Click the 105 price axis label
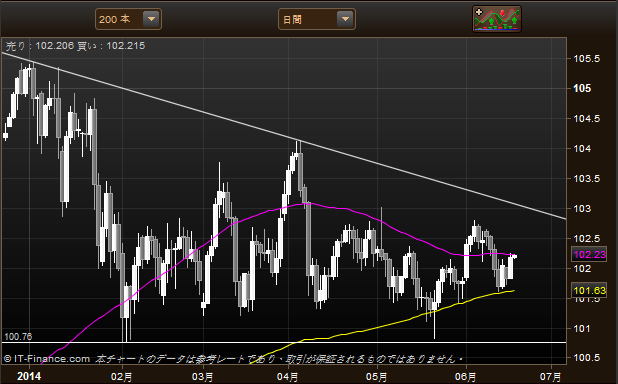 point(582,88)
